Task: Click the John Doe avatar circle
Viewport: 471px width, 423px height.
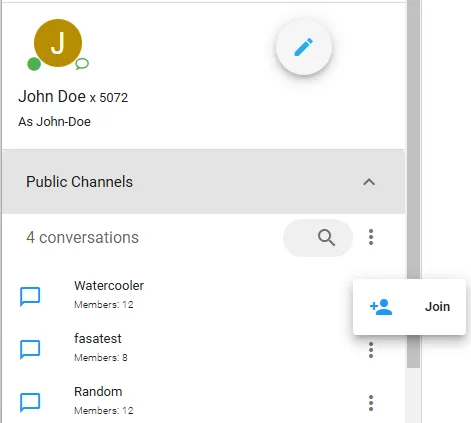Action: coord(58,43)
